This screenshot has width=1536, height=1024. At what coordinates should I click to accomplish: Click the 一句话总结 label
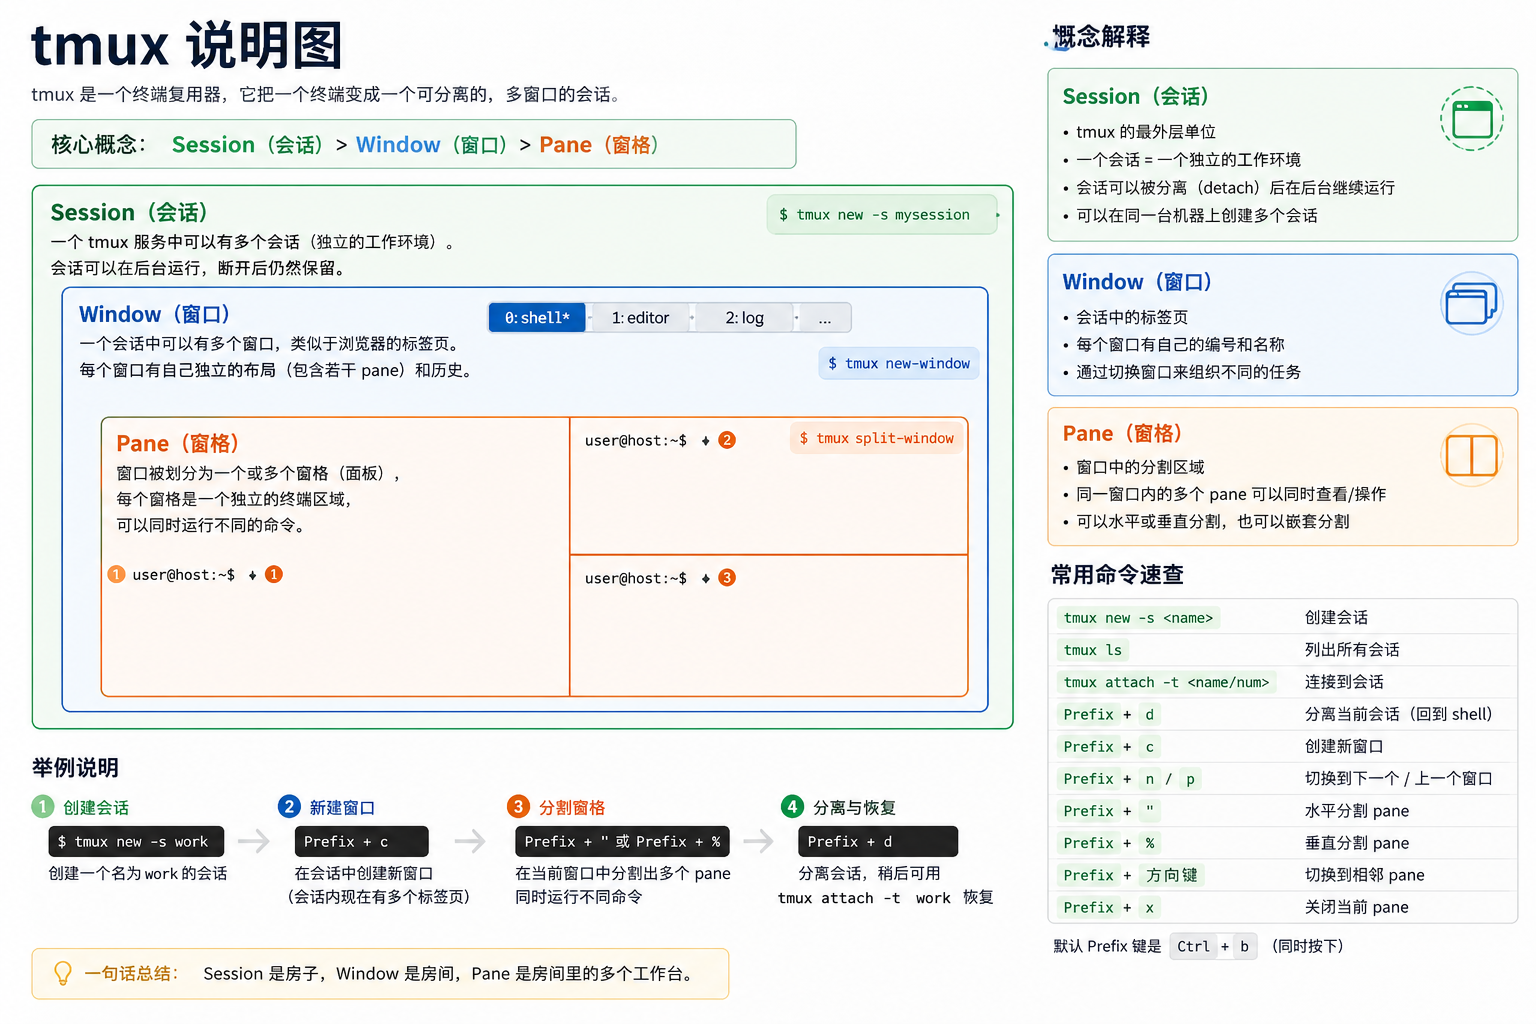[130, 973]
